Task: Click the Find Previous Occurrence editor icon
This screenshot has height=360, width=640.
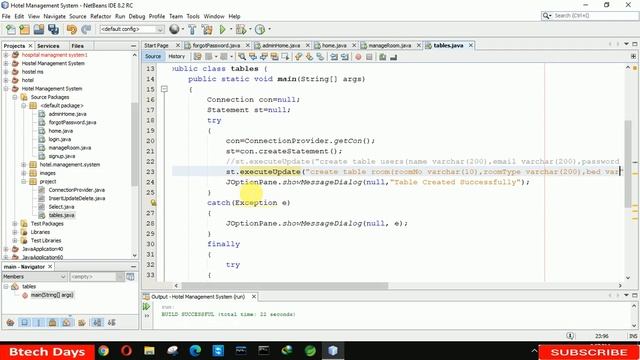Action: coord(253,57)
